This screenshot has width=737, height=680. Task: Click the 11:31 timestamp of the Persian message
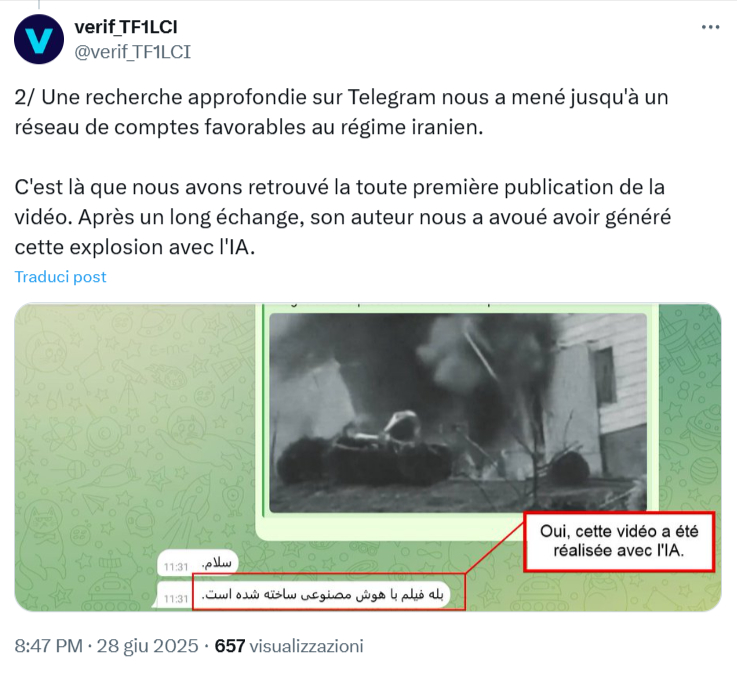click(x=176, y=599)
